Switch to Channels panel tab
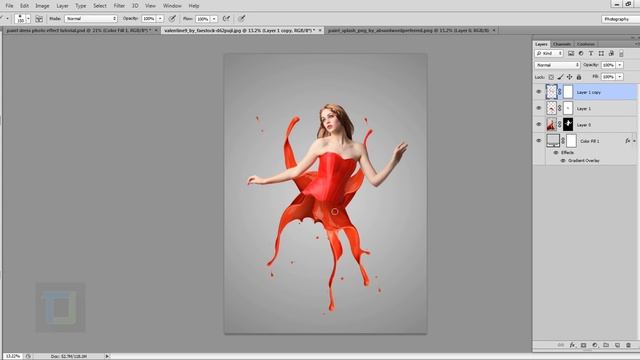Screen dimensions: 640x360 pyautogui.click(x=562, y=44)
